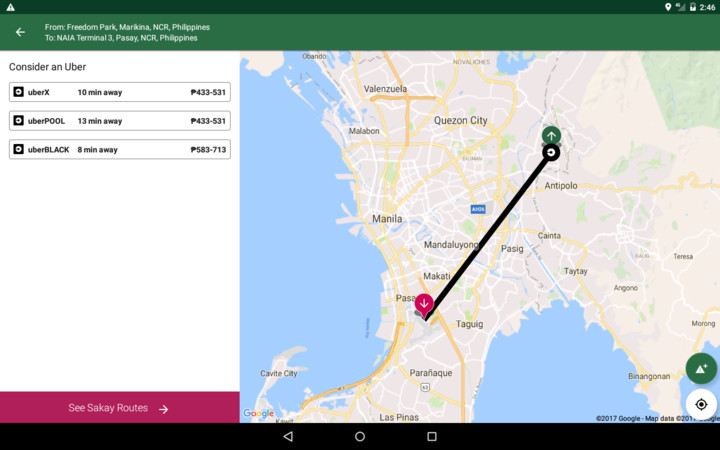
Task: Tap the Android recent apps button
Action: 432,436
